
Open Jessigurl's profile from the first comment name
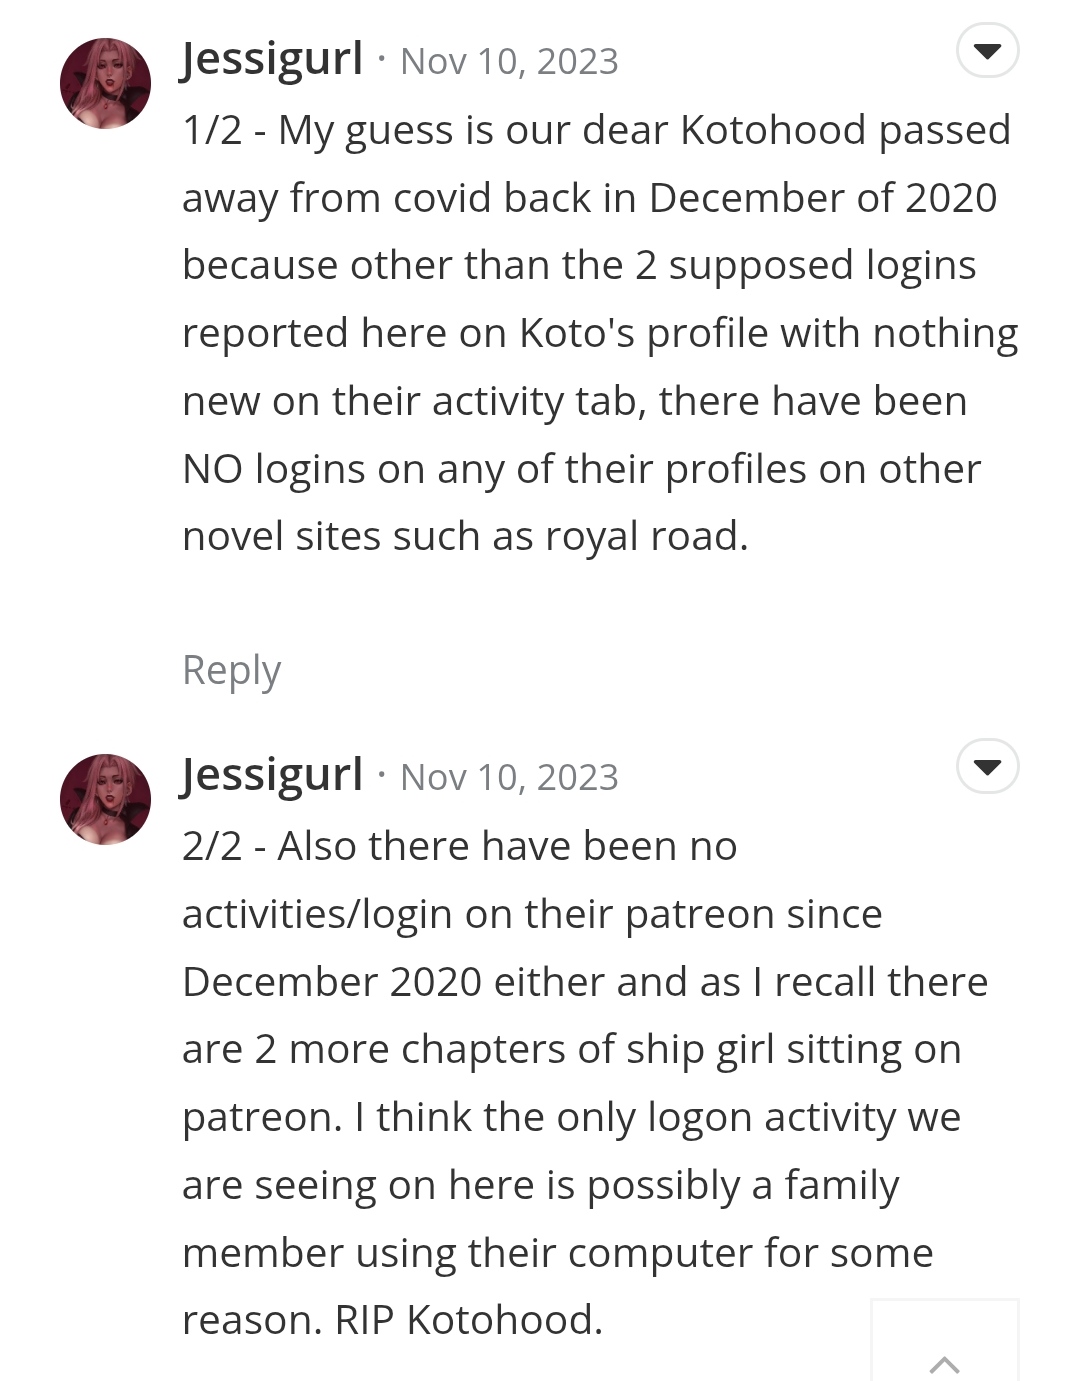(272, 59)
